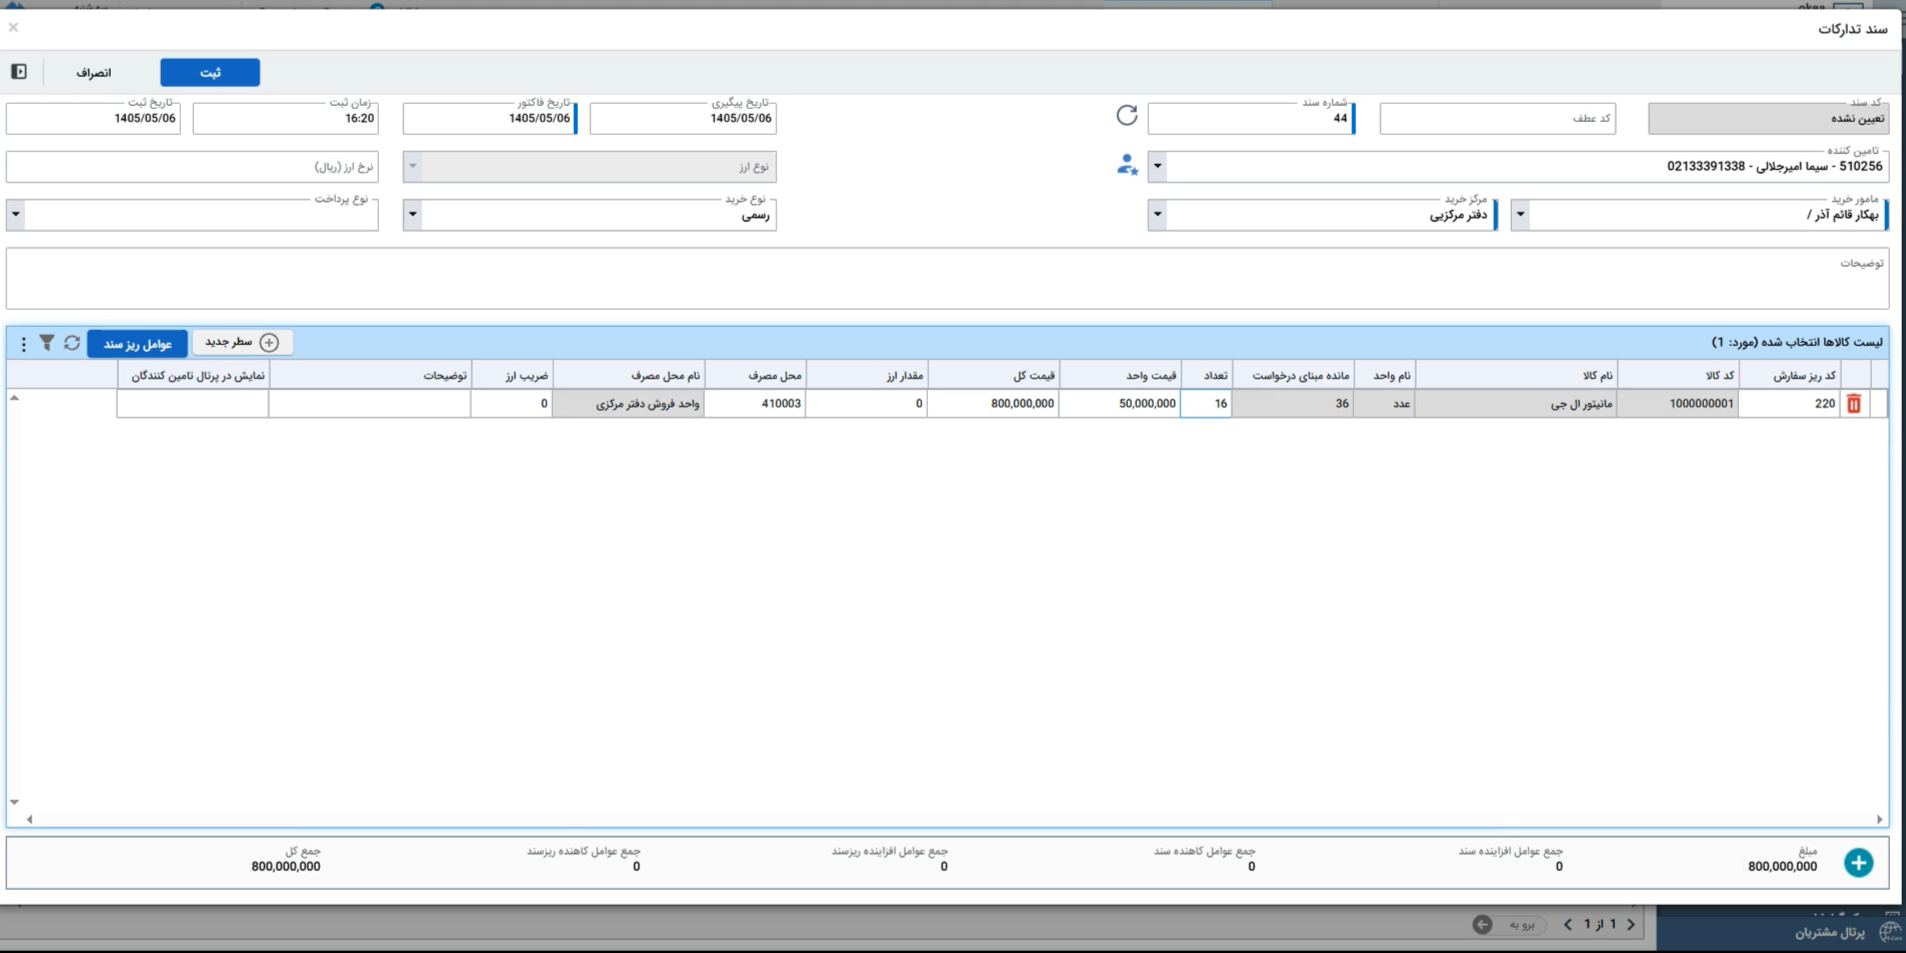The width and height of the screenshot is (1906, 953).
Task: Click the کد ریز سفارش cell 220
Action: (1790, 403)
